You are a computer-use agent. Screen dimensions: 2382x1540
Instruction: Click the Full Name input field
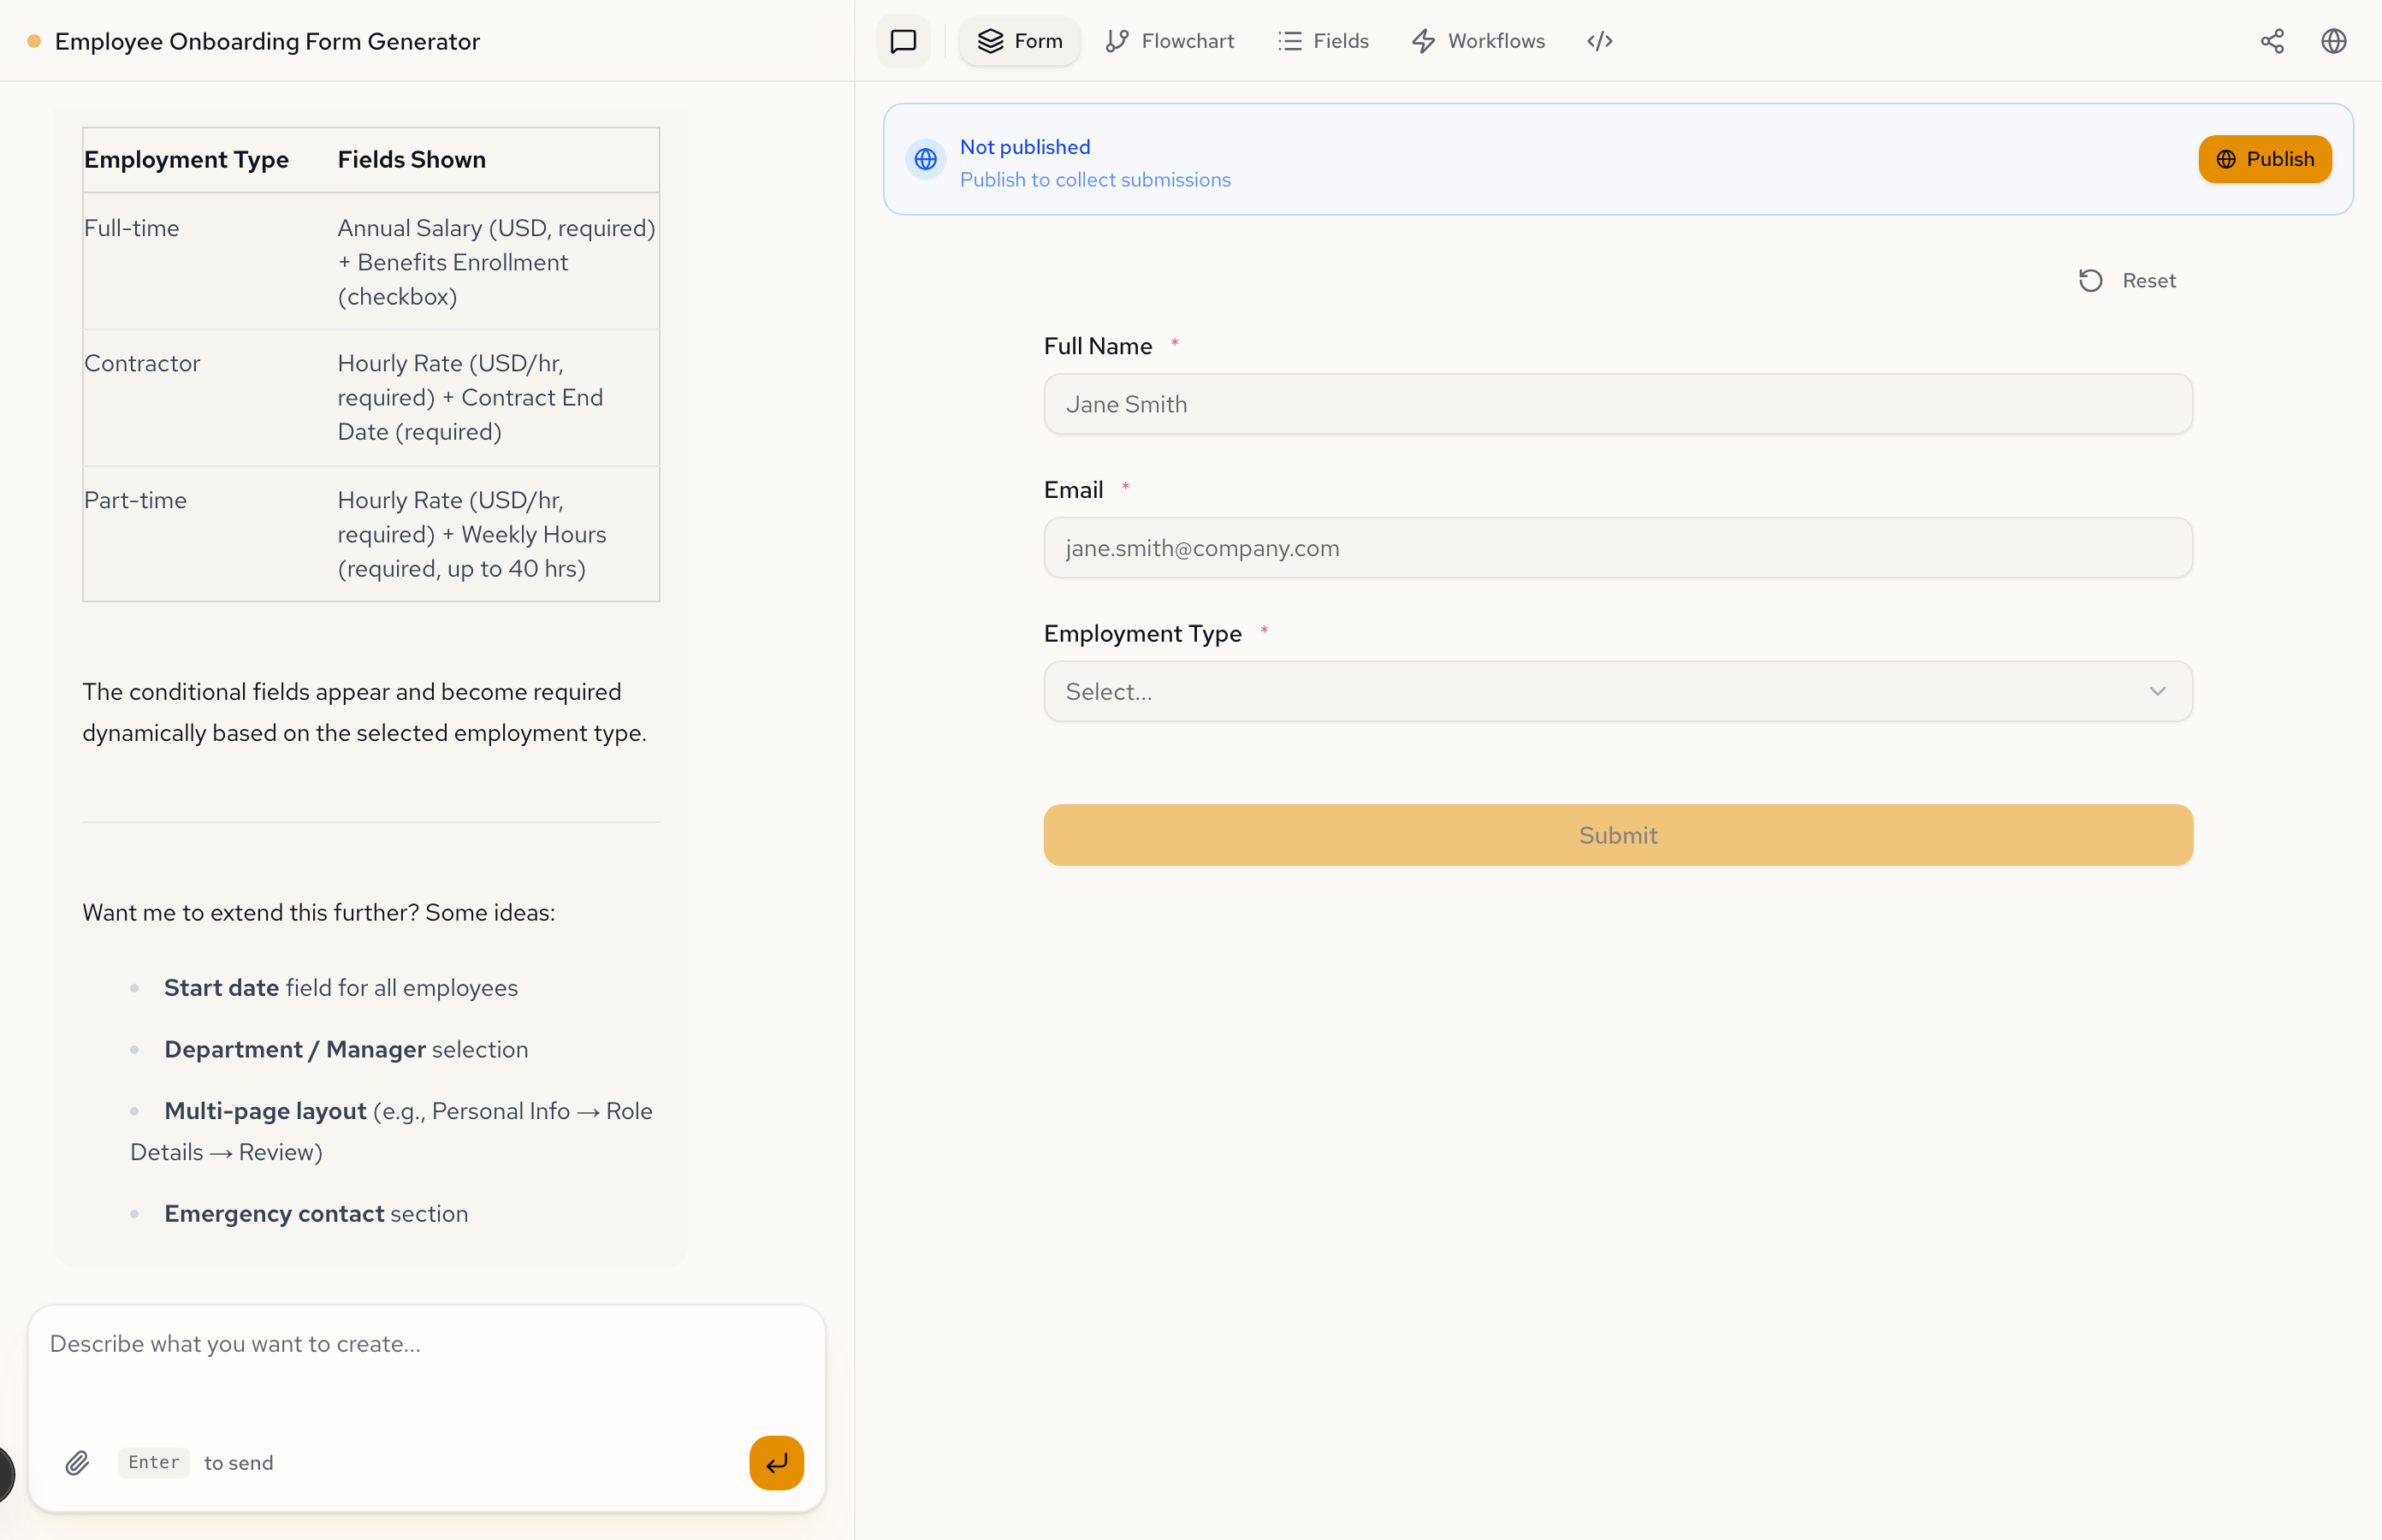pos(1617,404)
